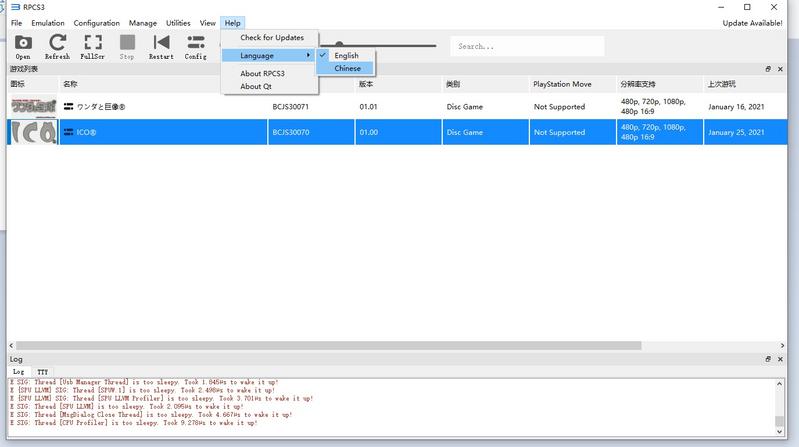
Task: Click the Update Available! link
Action: coord(752,23)
